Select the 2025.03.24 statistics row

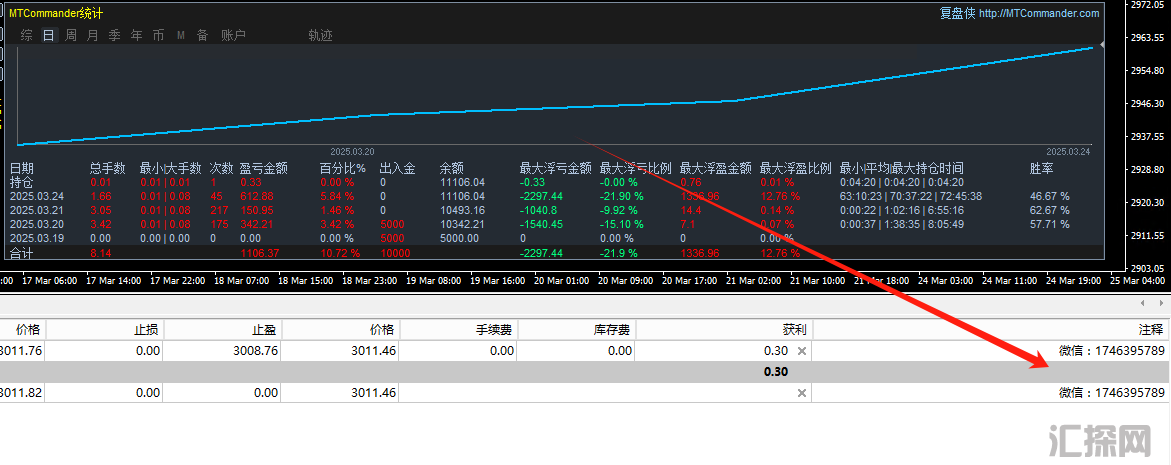[36, 197]
